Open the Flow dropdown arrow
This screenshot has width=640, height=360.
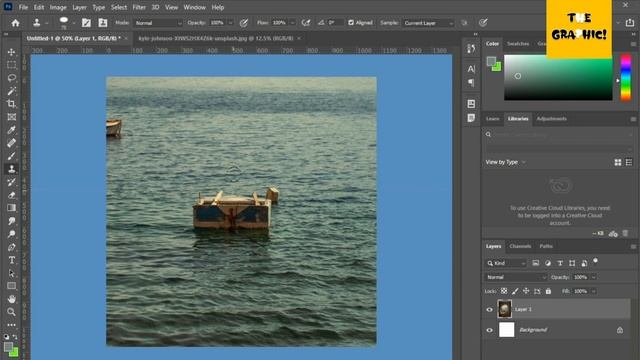[x=292, y=23]
